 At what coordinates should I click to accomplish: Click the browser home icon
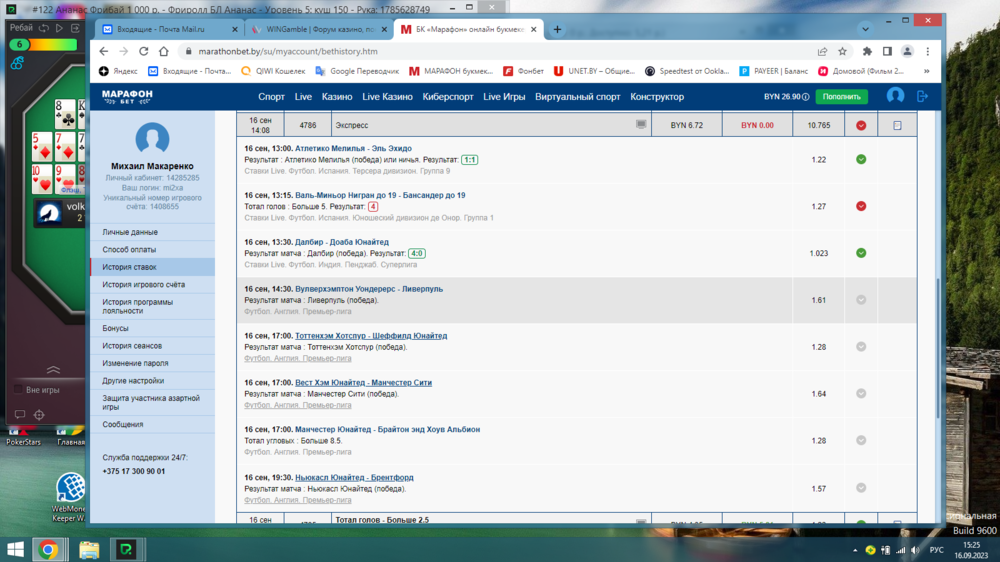click(164, 51)
